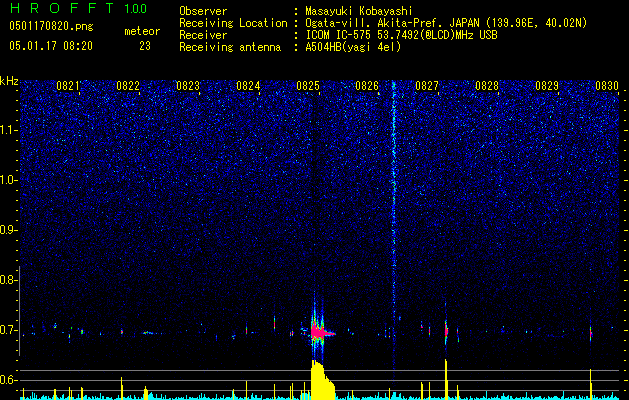Viewport: 629px width, 400px height.
Task: Click the date stamp 05.01.17 08:20
Action: (51, 46)
